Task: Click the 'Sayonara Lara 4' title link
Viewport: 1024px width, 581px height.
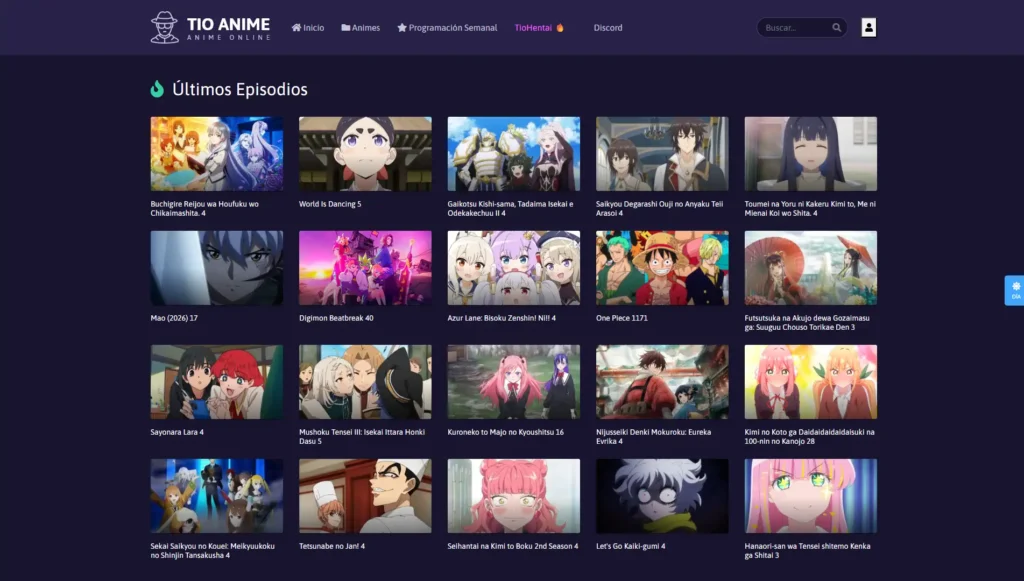Action: (177, 432)
